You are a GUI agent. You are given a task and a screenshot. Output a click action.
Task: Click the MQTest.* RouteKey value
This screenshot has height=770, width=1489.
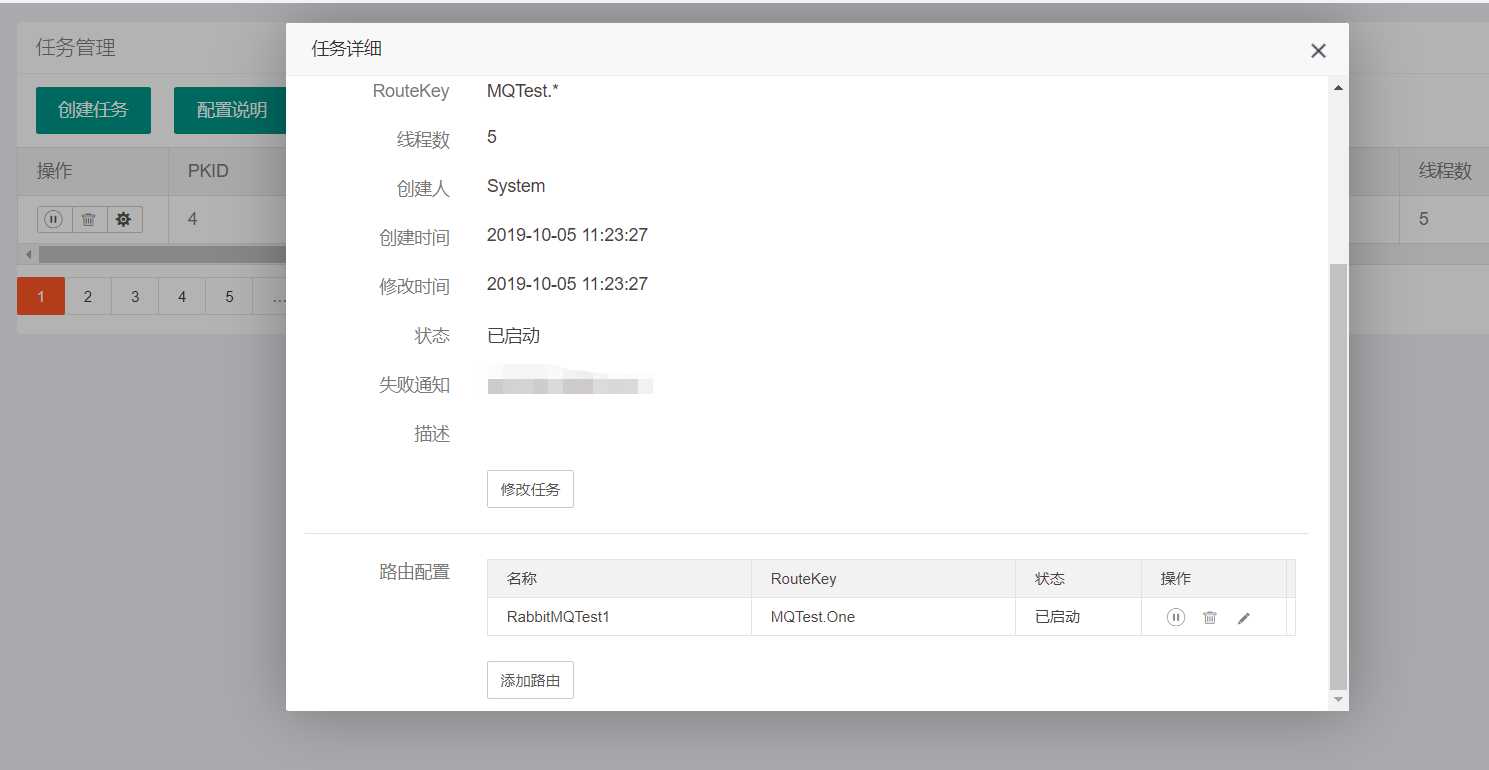[523, 91]
